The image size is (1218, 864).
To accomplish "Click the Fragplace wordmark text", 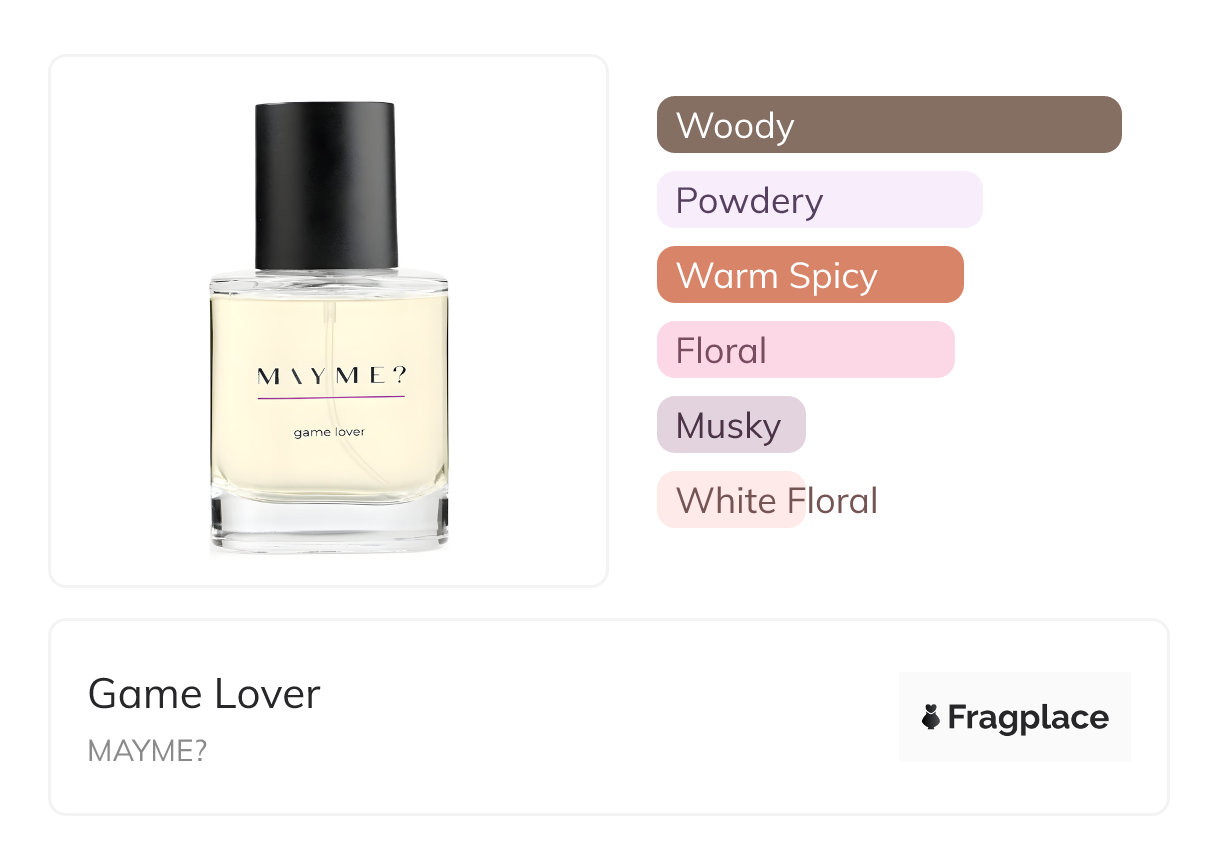I will 1028,718.
